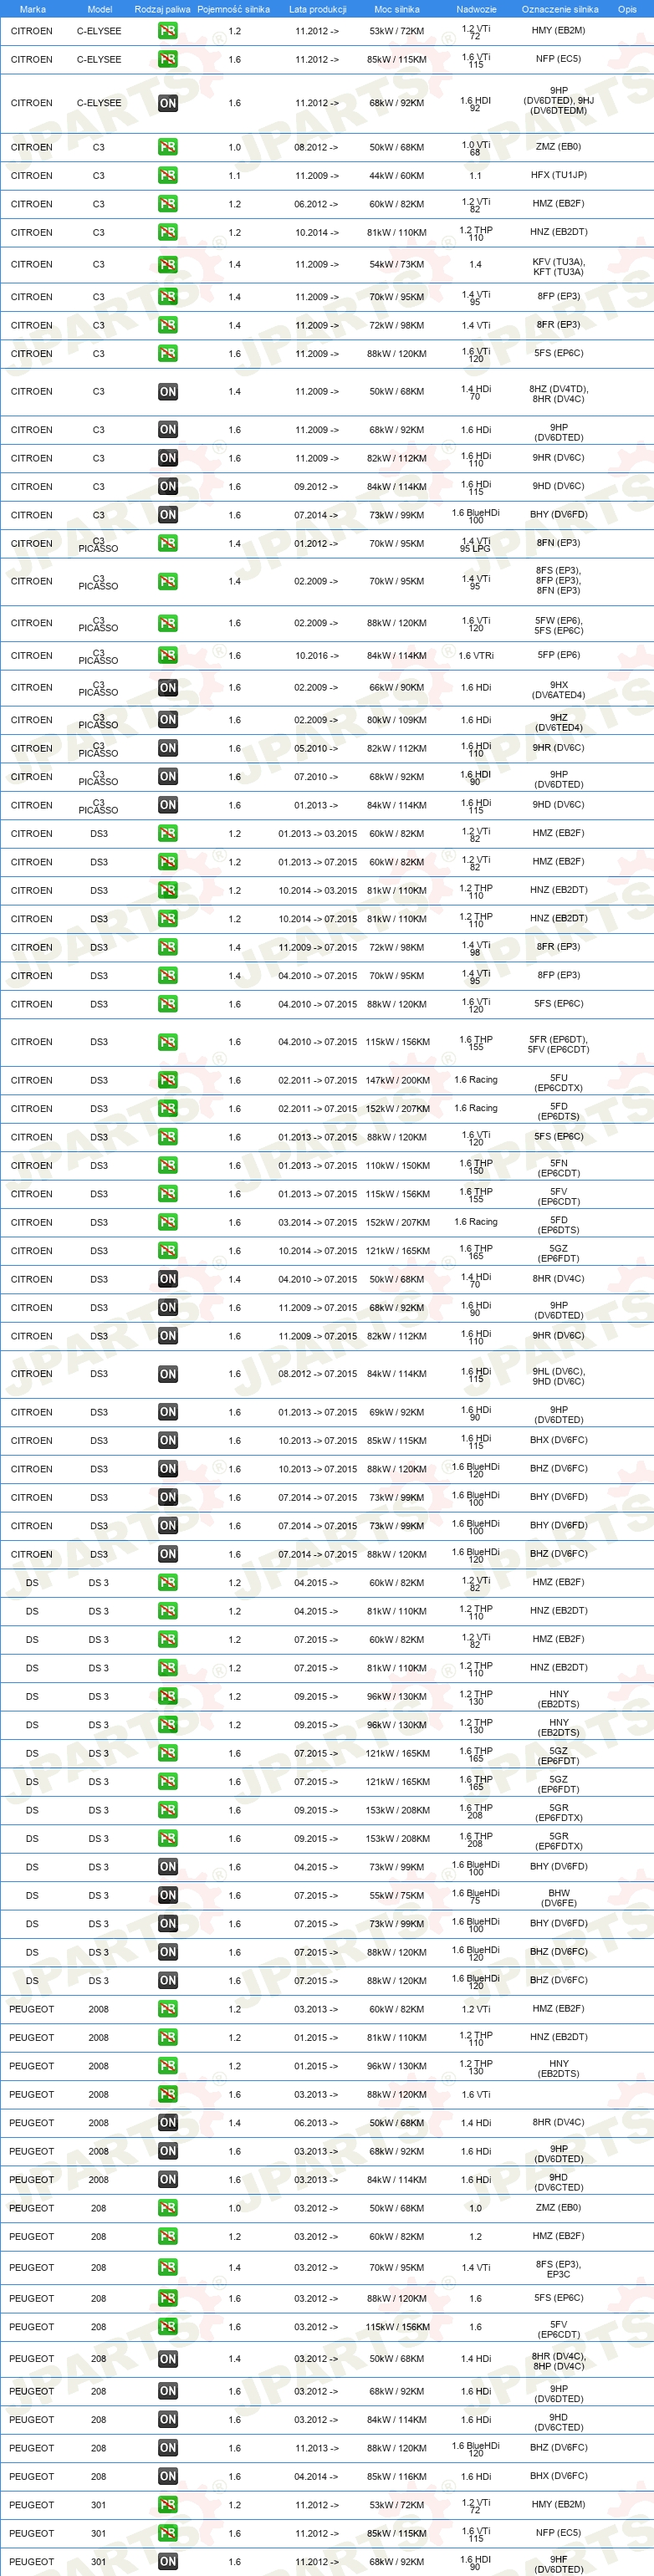Click petrol icon in DS 3 04.2015 60kW row
654x2576 pixels.
coord(168,1583)
